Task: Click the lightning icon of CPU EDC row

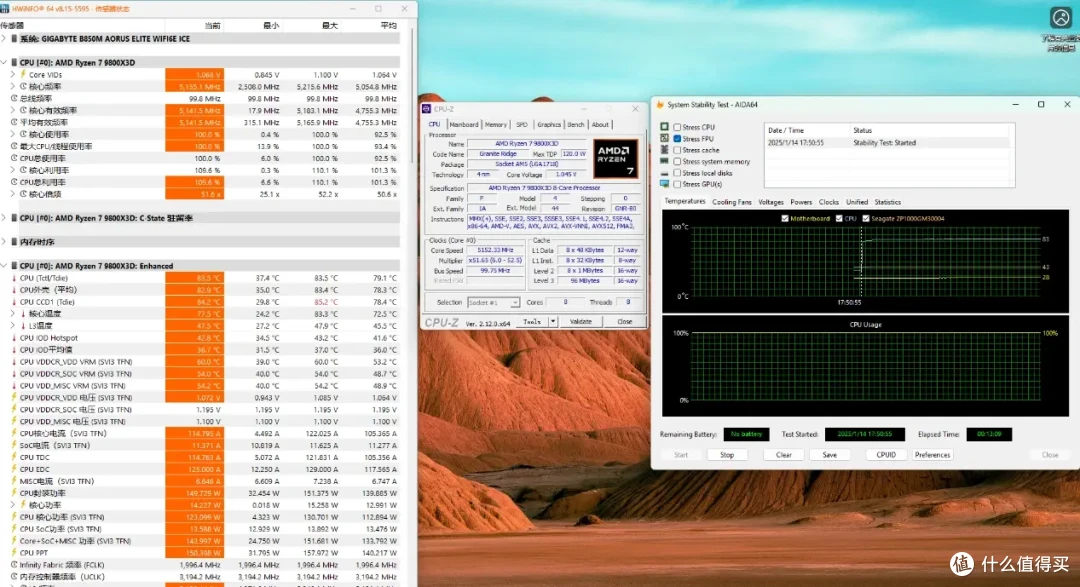Action: click(x=14, y=469)
